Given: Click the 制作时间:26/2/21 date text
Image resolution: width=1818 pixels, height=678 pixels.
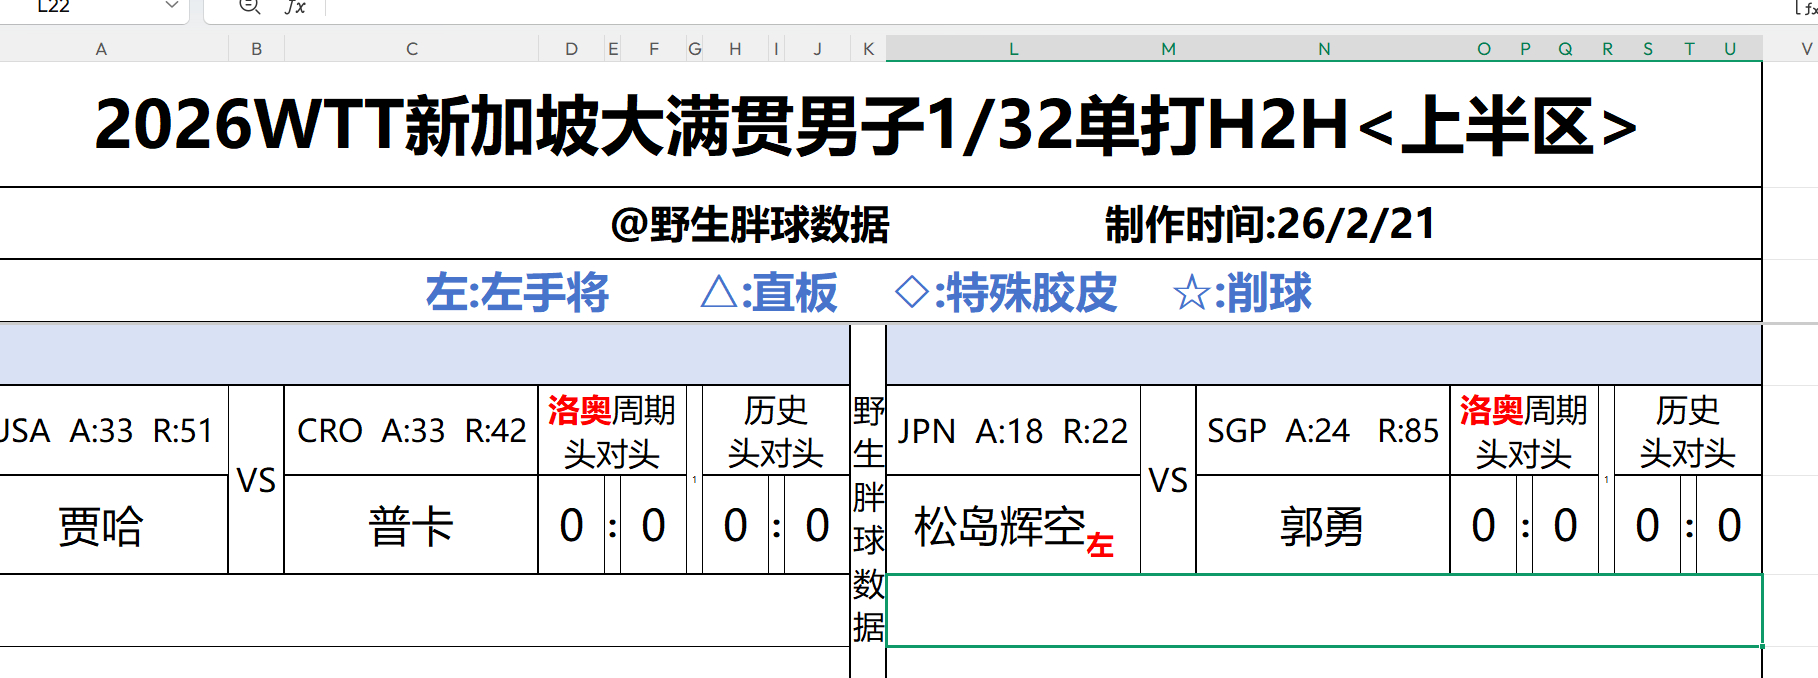Looking at the screenshot, I should coord(1270,224).
